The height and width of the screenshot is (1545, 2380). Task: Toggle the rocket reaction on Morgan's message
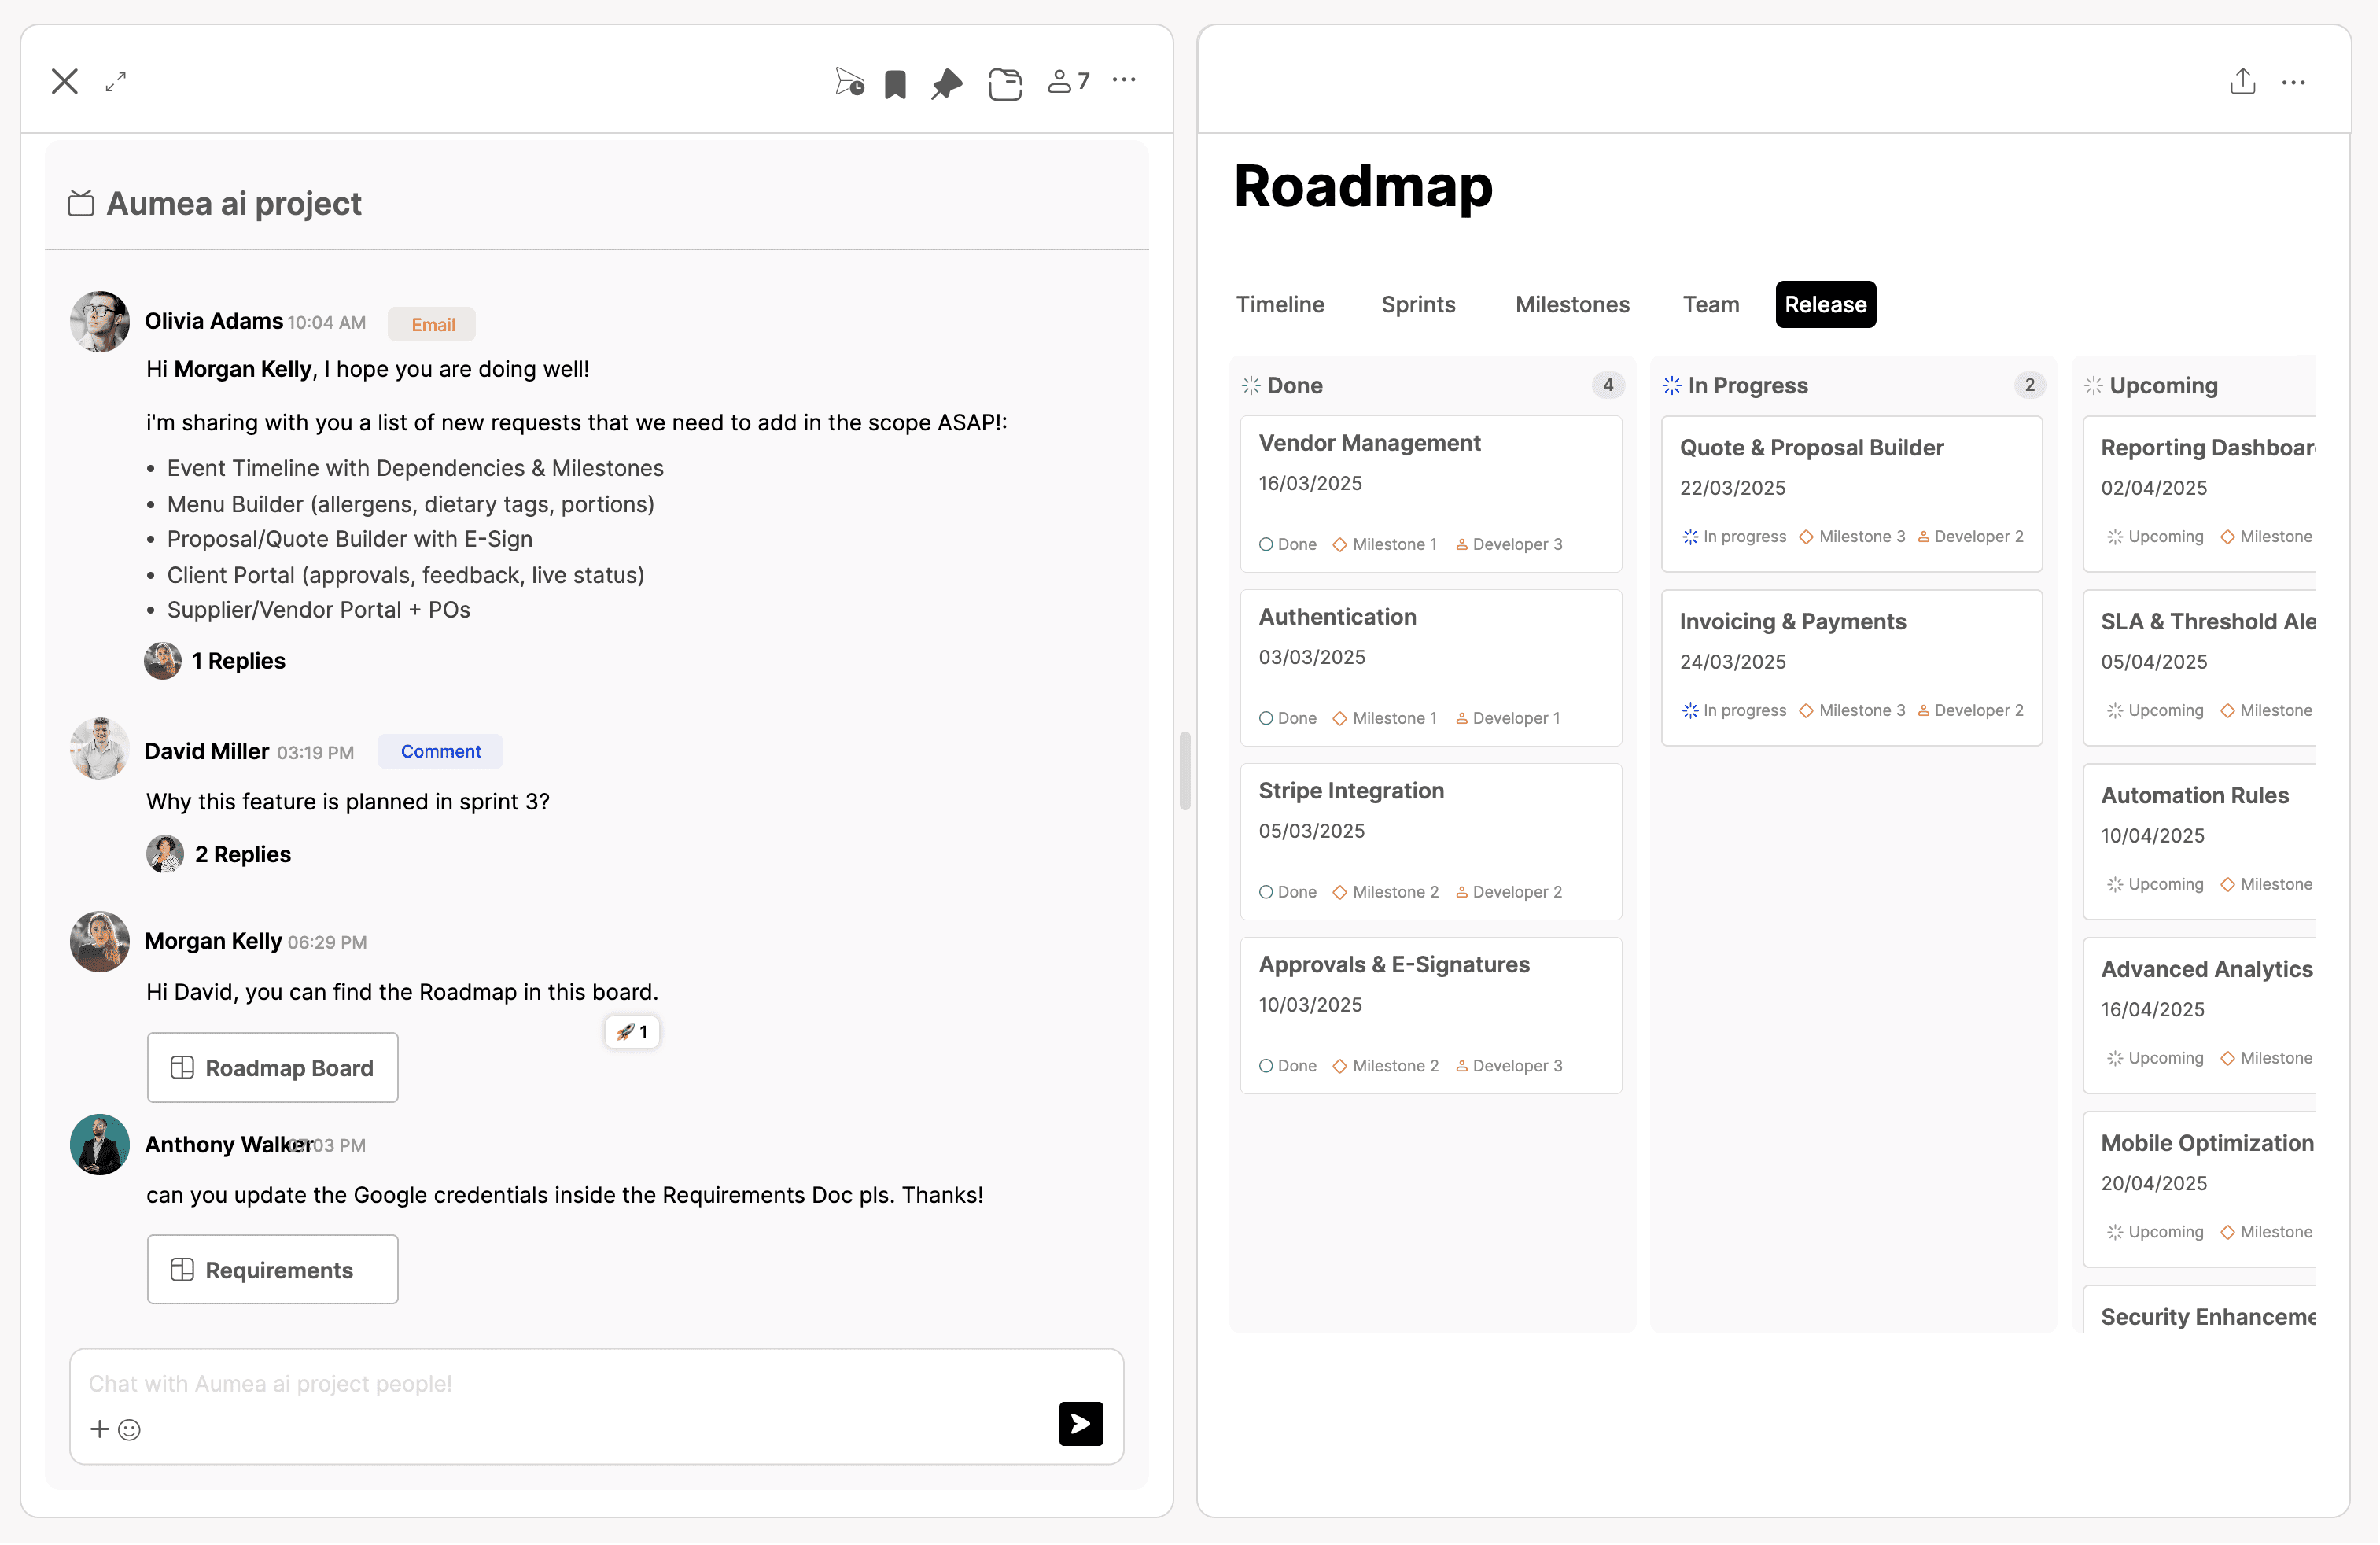[x=632, y=1033]
